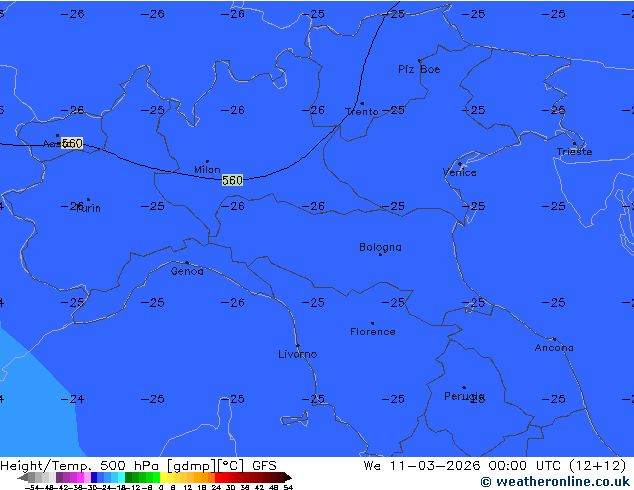
Task: Click the forecast date We 11-03-2026
Action: click(x=422, y=466)
